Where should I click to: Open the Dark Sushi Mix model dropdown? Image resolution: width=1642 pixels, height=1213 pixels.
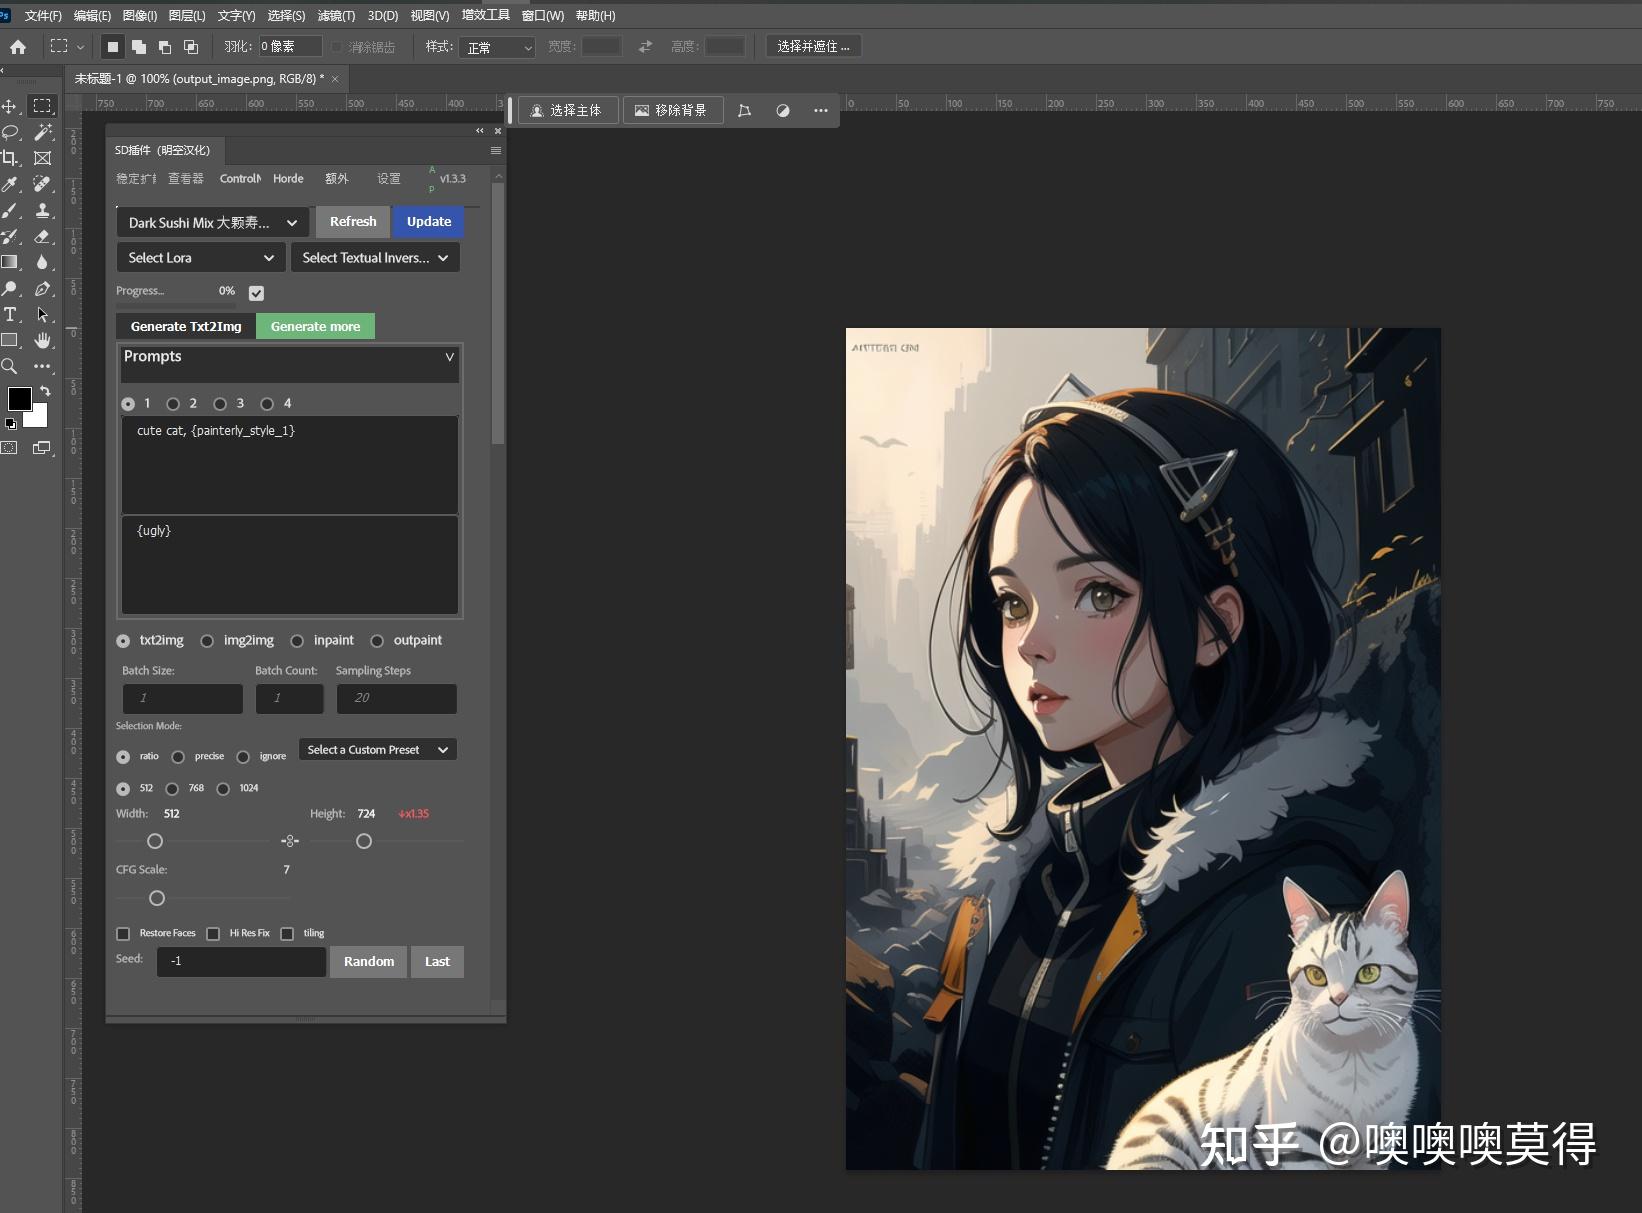point(211,222)
